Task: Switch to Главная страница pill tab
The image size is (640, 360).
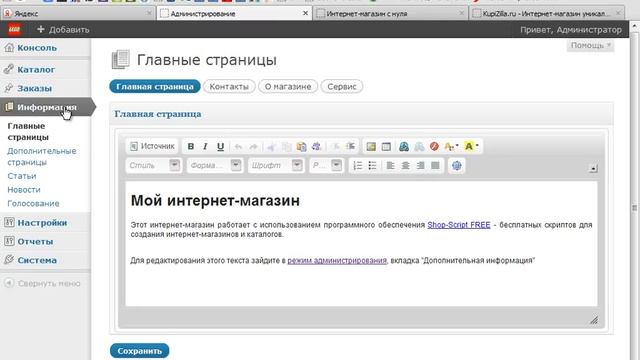Action: (155, 87)
